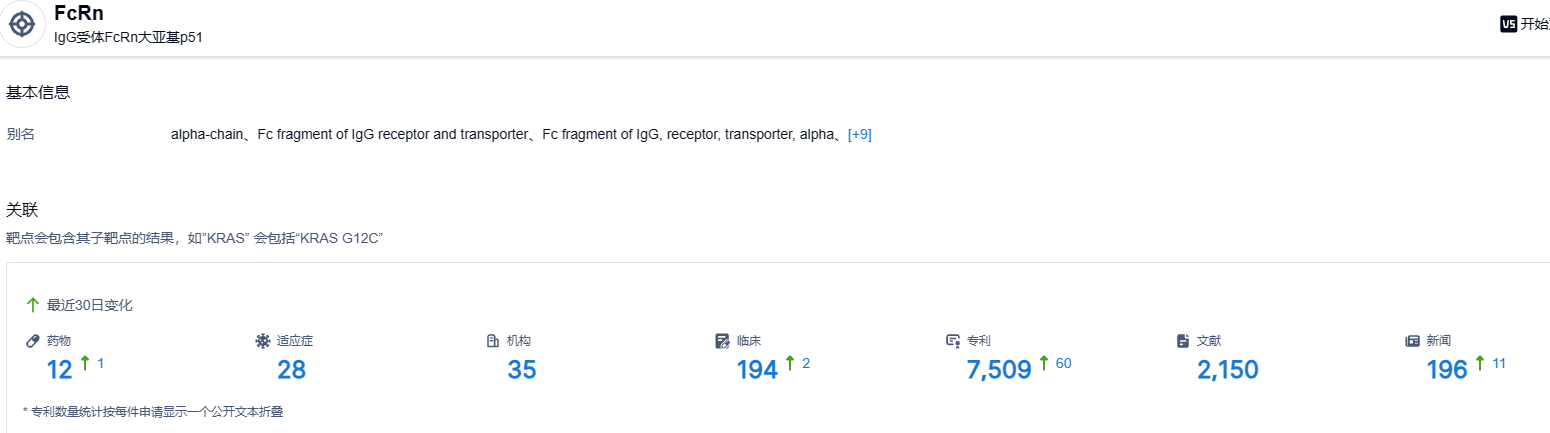Open the 7,509 patents count
Image resolution: width=1550 pixels, height=433 pixels.
[x=998, y=370]
